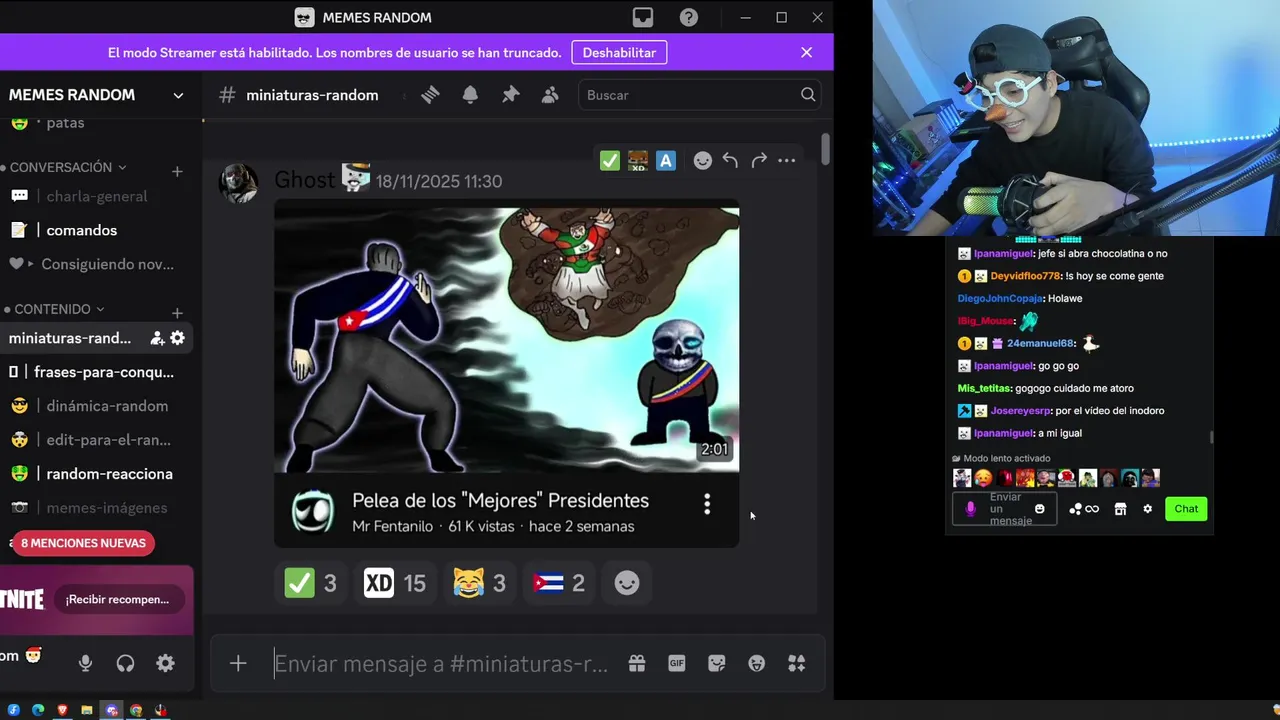Open emote picker in stream chat input
Viewport: 1280px width, 720px height.
point(1040,509)
